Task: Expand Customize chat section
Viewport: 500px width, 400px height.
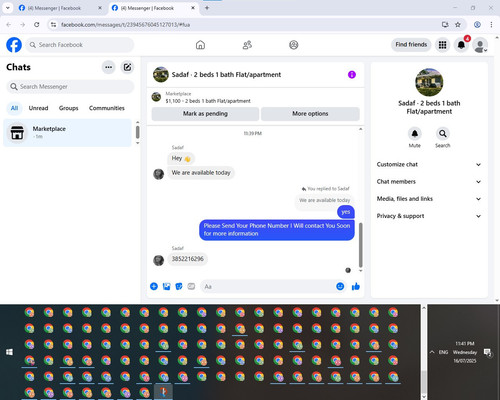Action: pos(429,164)
